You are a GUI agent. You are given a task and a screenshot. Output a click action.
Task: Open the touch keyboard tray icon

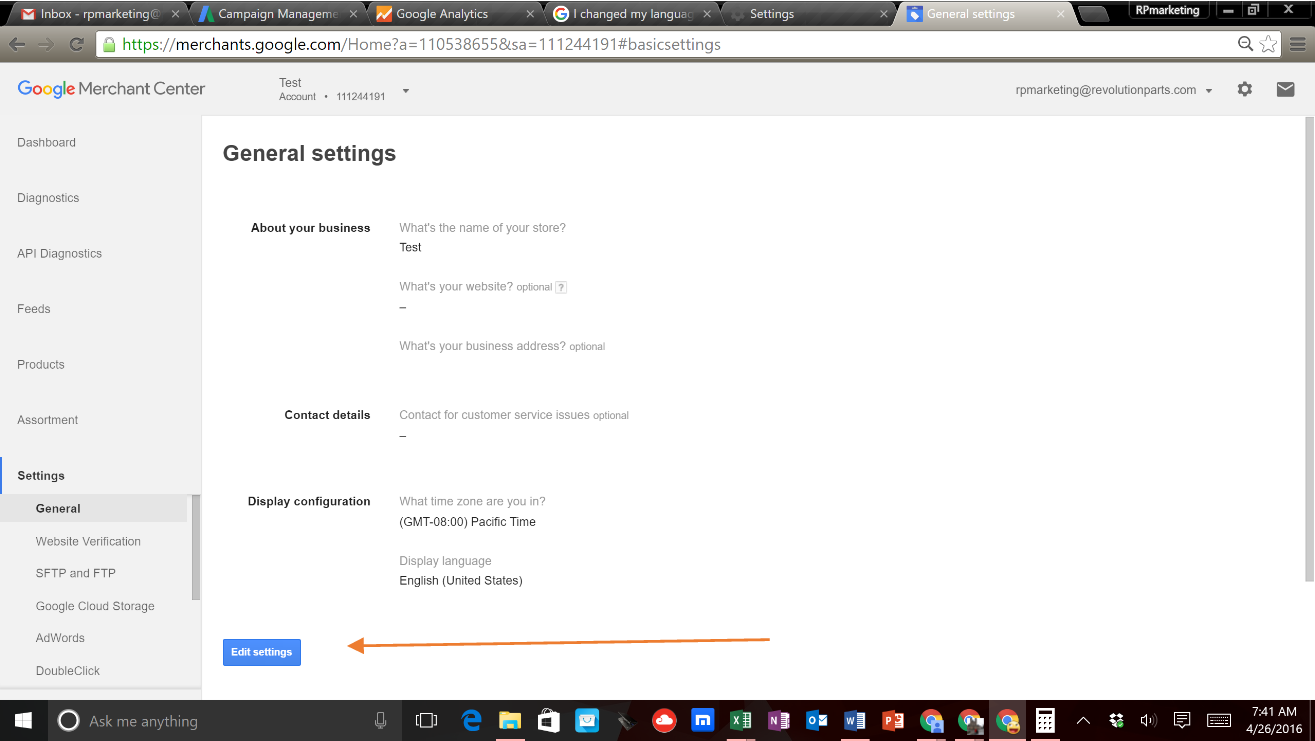[1219, 720]
